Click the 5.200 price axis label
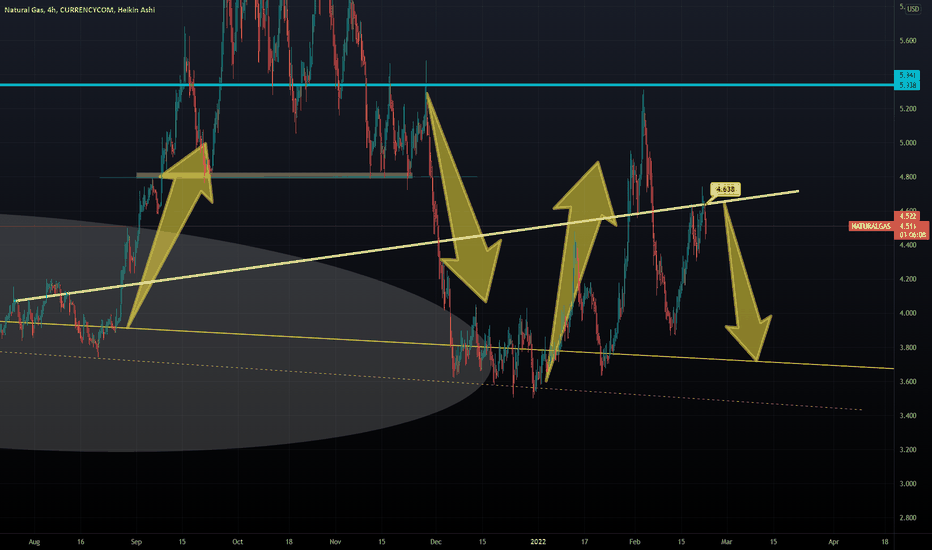This screenshot has width=932, height=550. [908, 109]
